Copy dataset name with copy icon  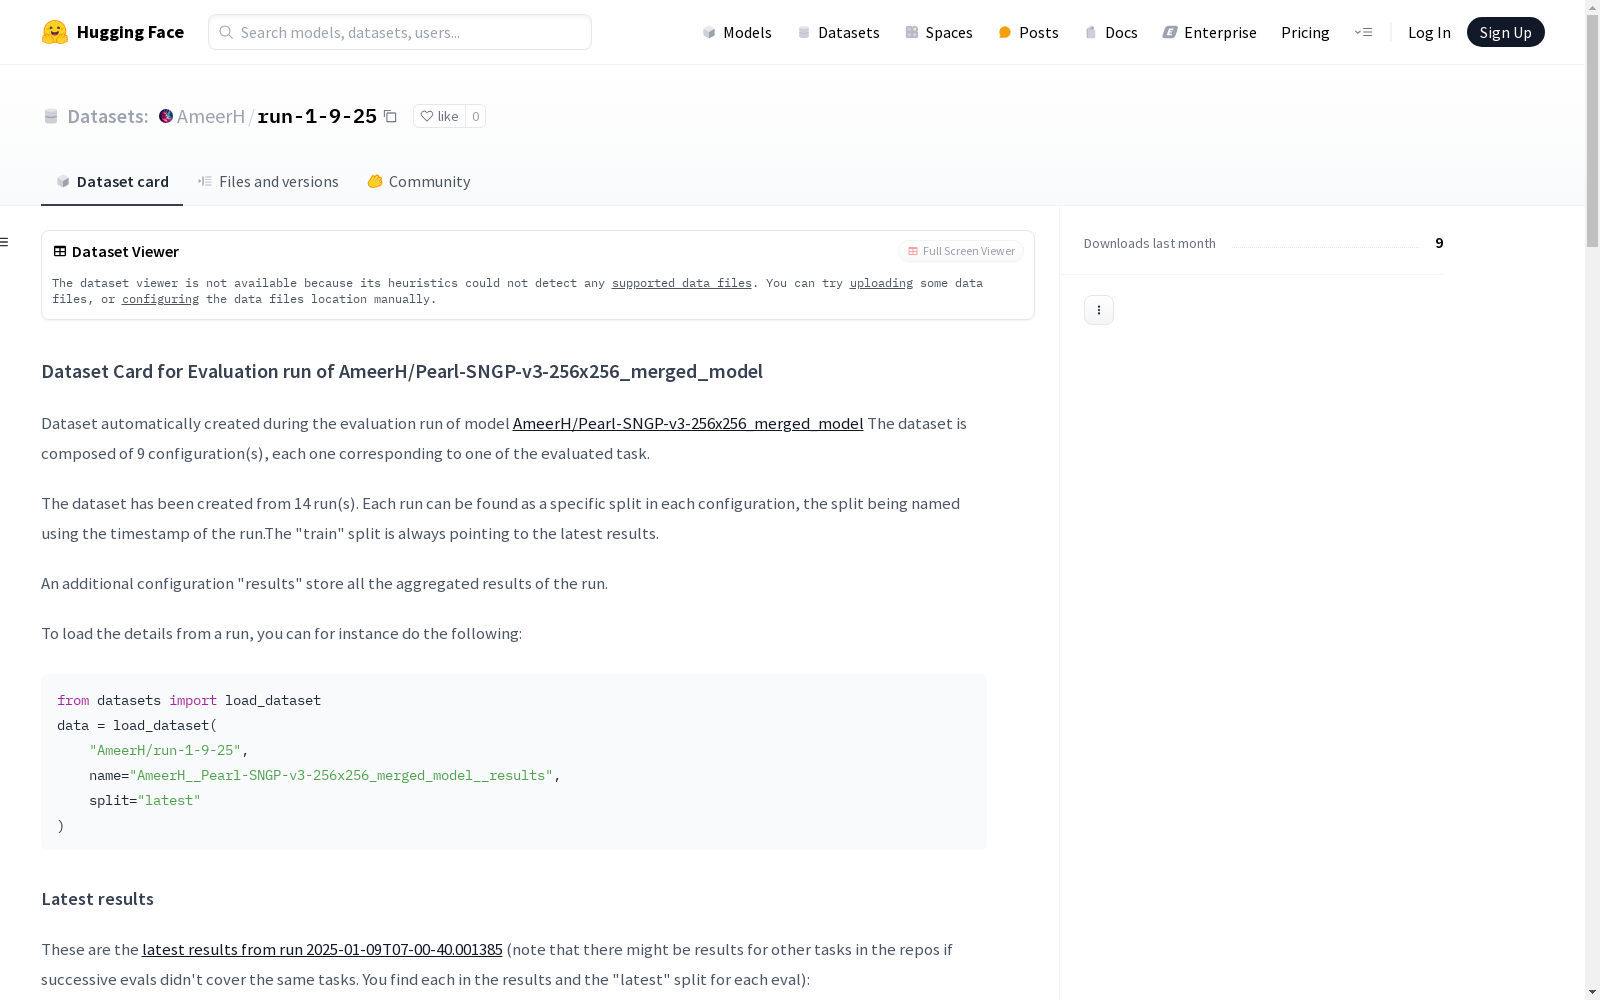click(391, 116)
